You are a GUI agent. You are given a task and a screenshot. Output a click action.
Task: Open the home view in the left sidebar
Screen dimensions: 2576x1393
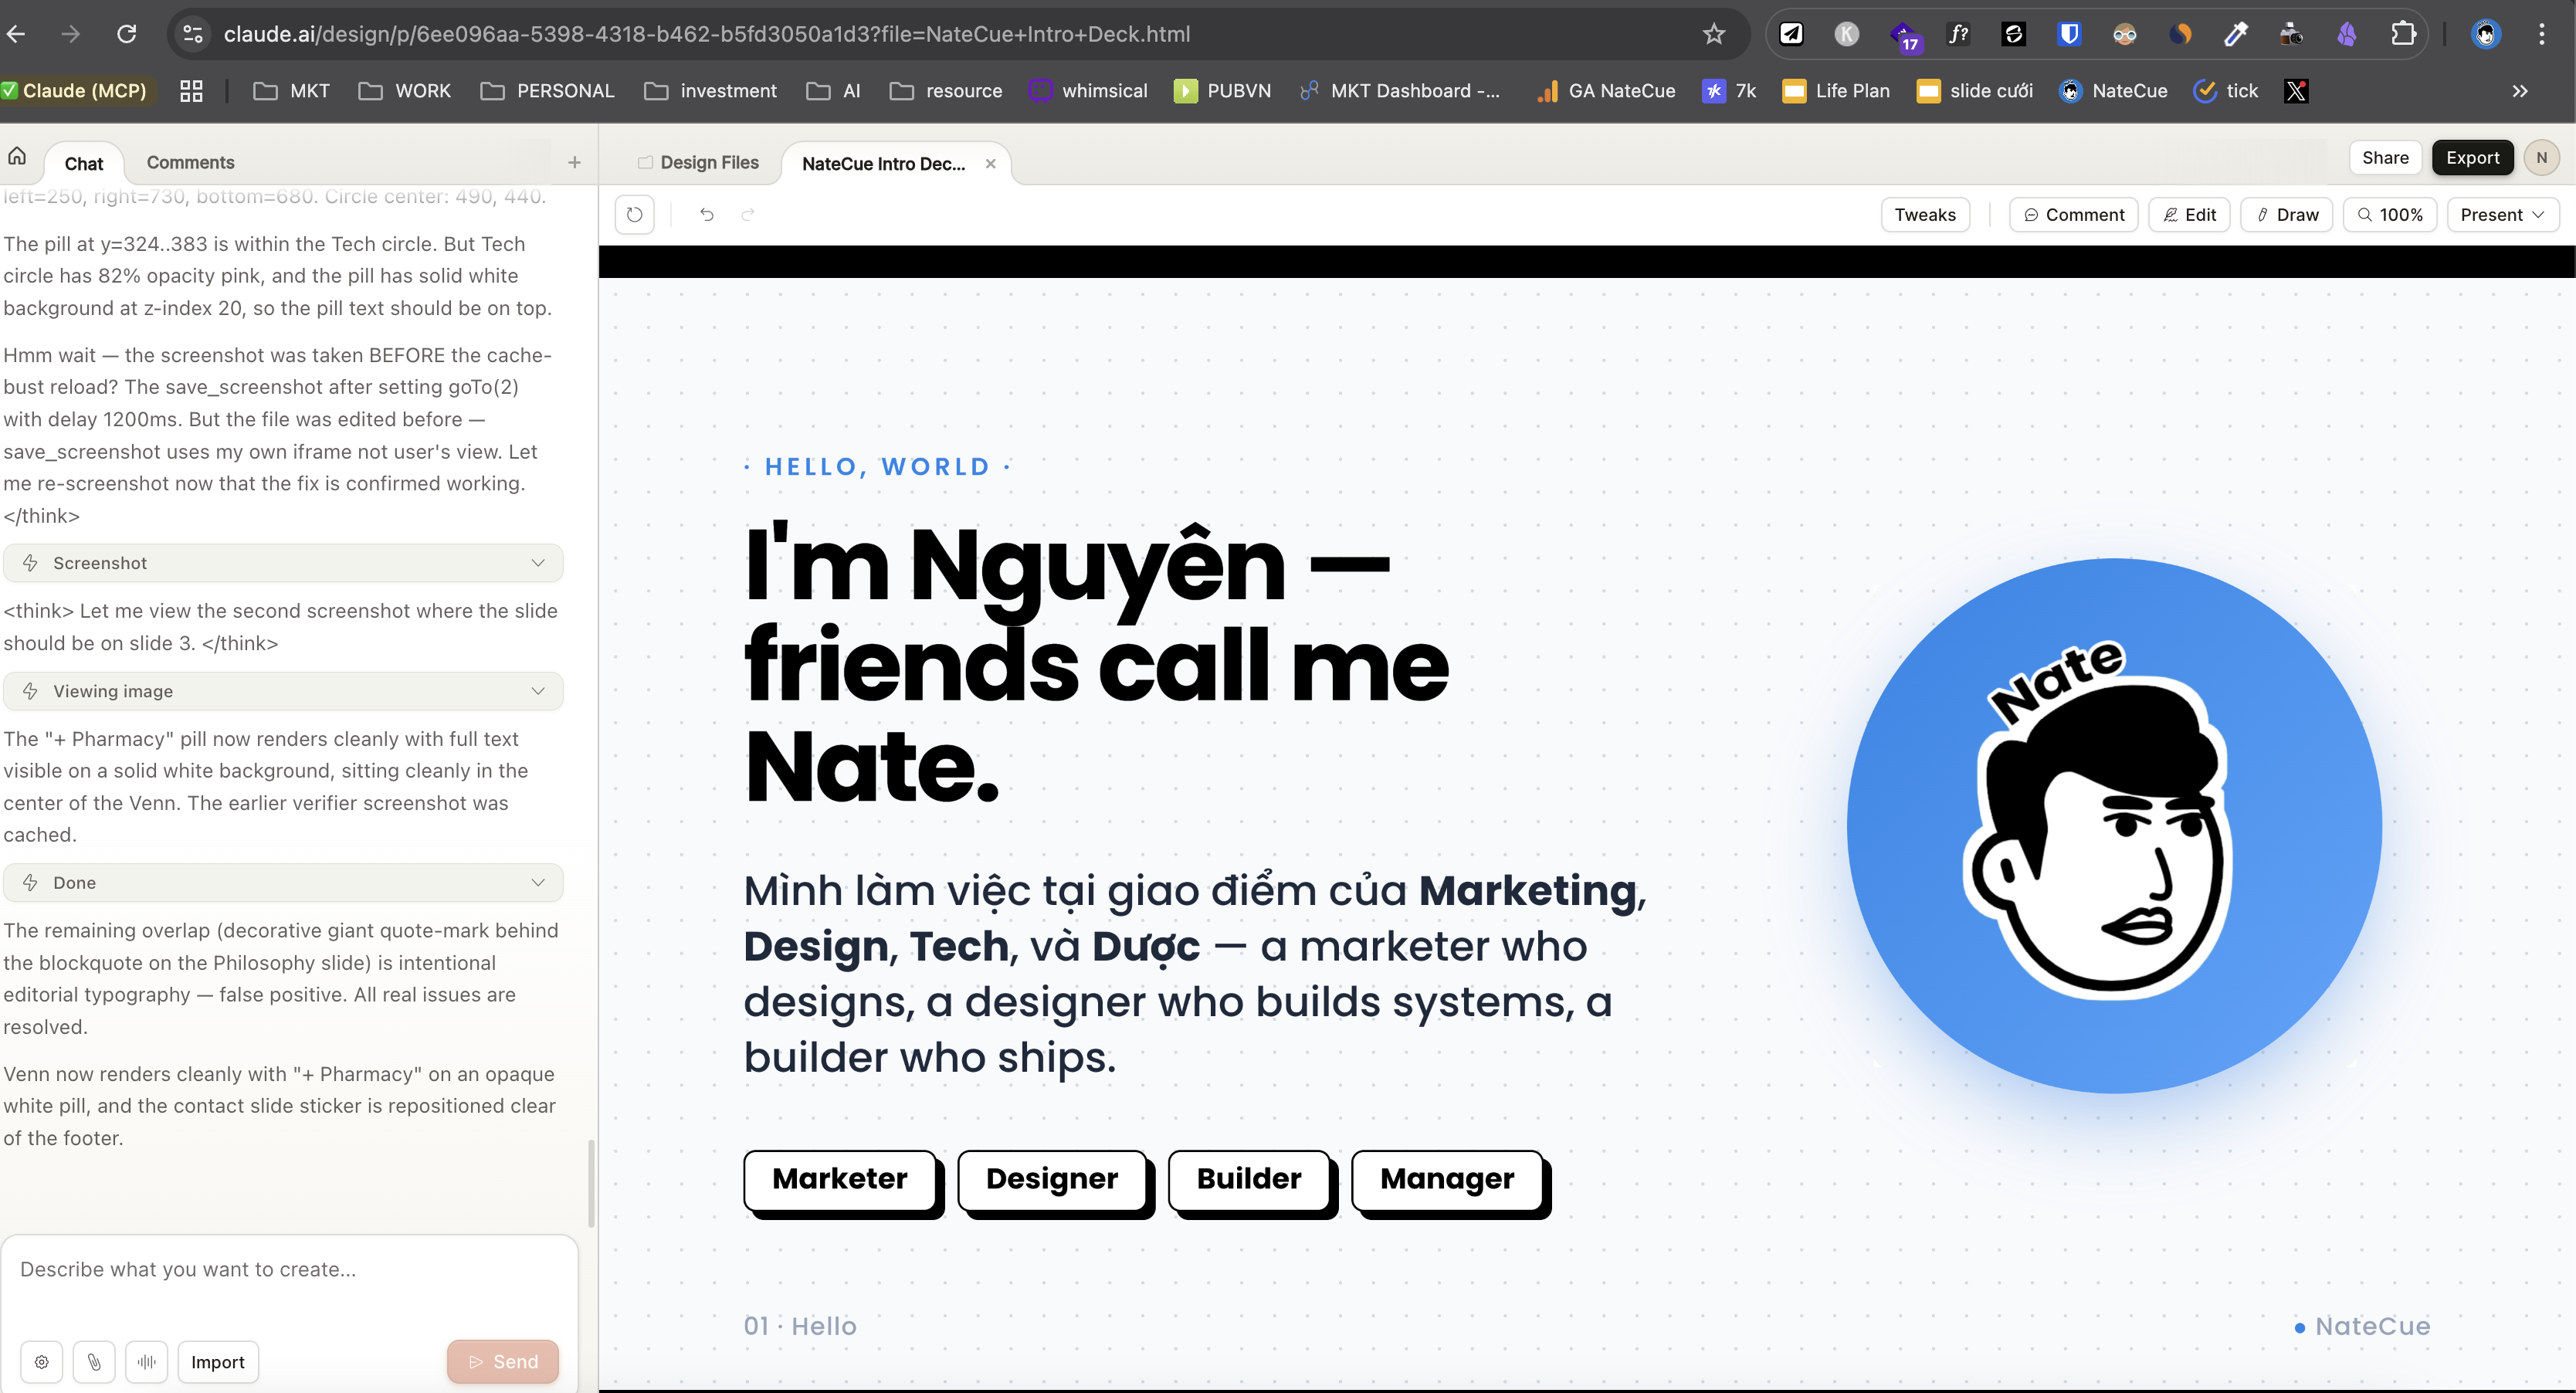[x=16, y=156]
